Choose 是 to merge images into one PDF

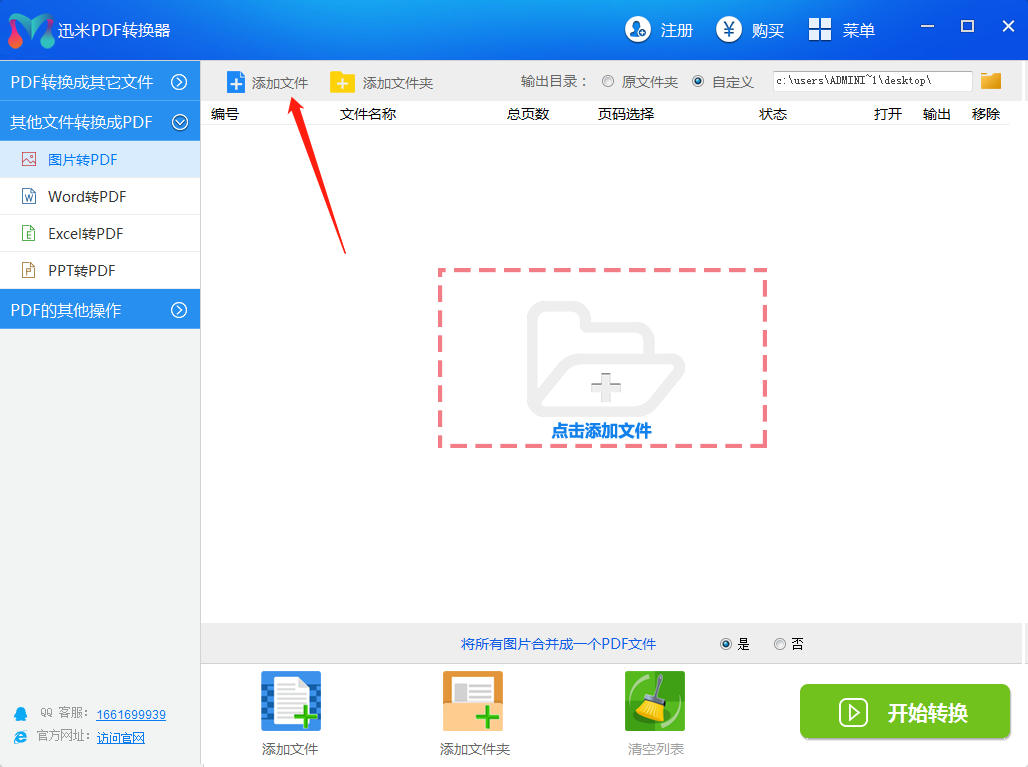(x=726, y=644)
